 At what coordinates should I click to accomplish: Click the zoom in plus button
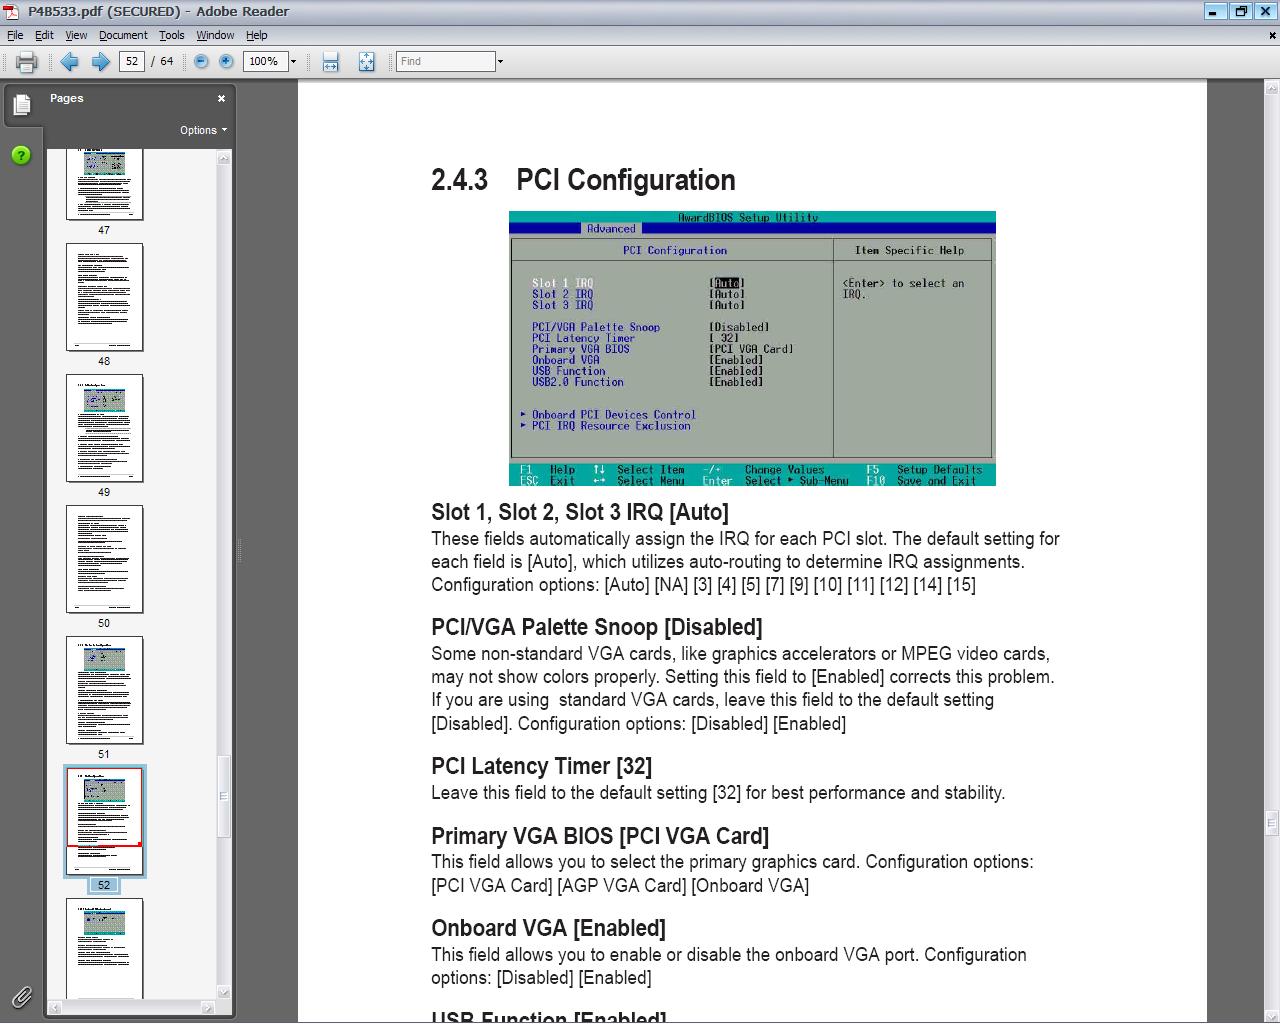pos(226,62)
